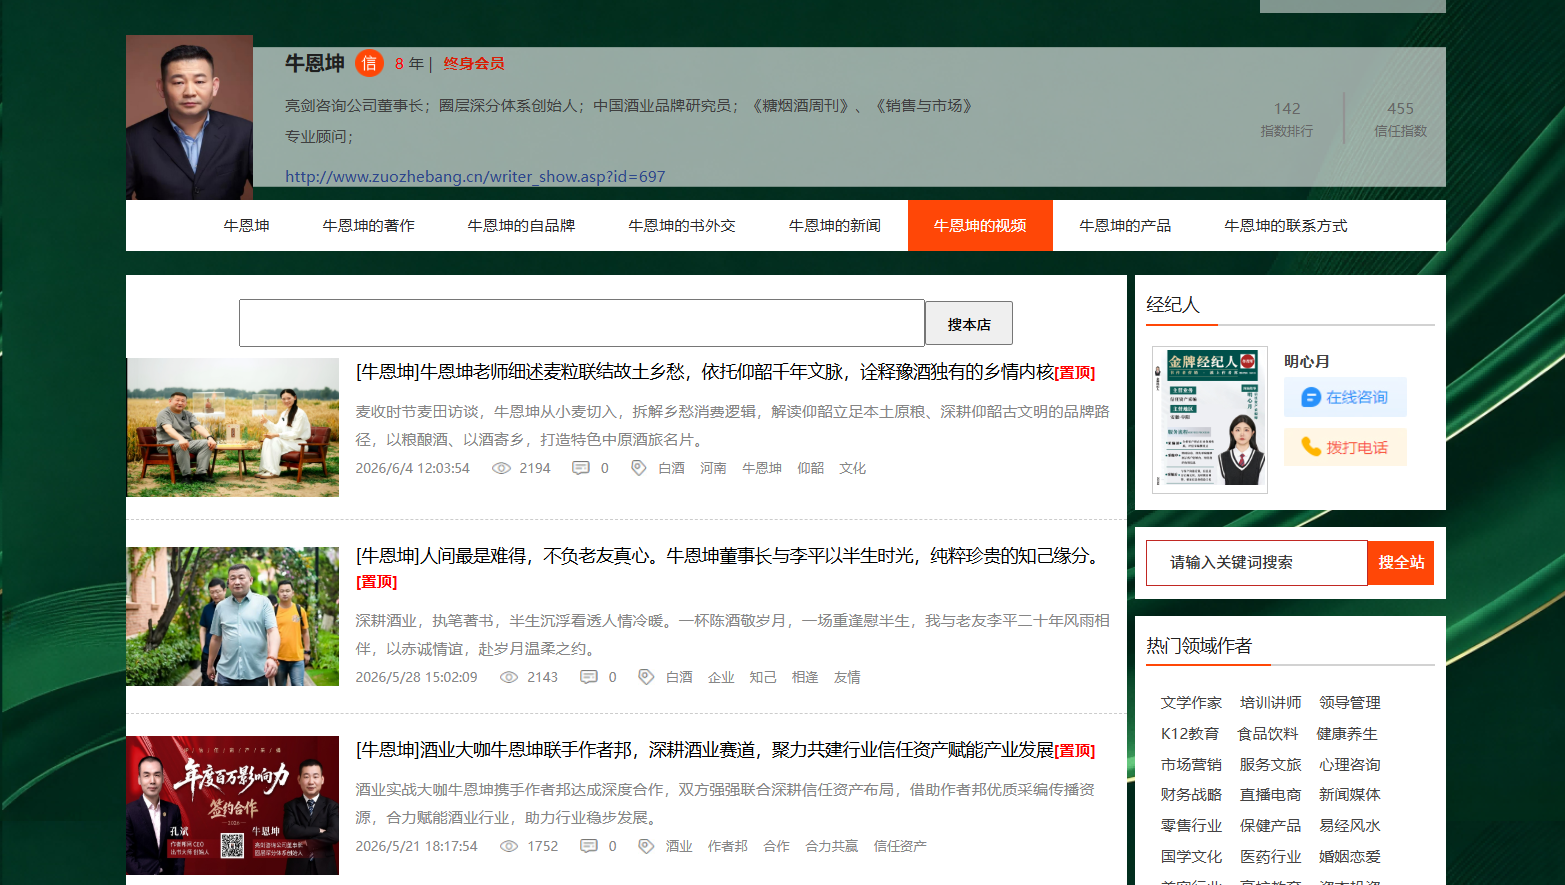Switch to 牛恩坤的联系方式 tab
Viewport: 1565px width, 885px height.
(x=1285, y=226)
